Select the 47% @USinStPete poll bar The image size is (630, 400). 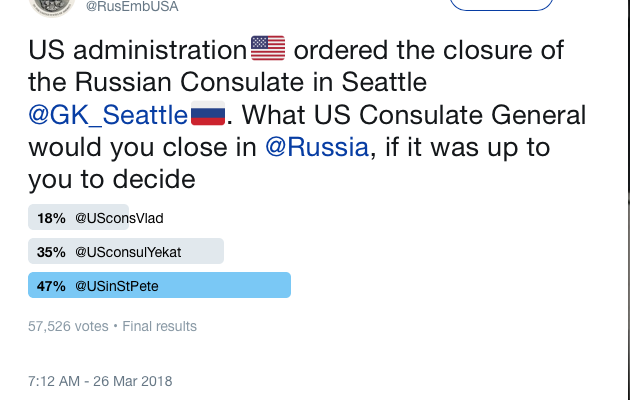point(160,285)
